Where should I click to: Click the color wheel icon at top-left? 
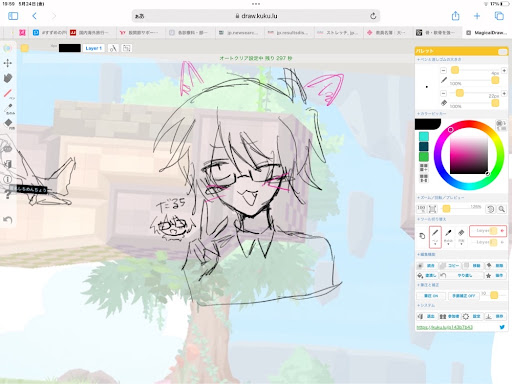click(x=7, y=48)
